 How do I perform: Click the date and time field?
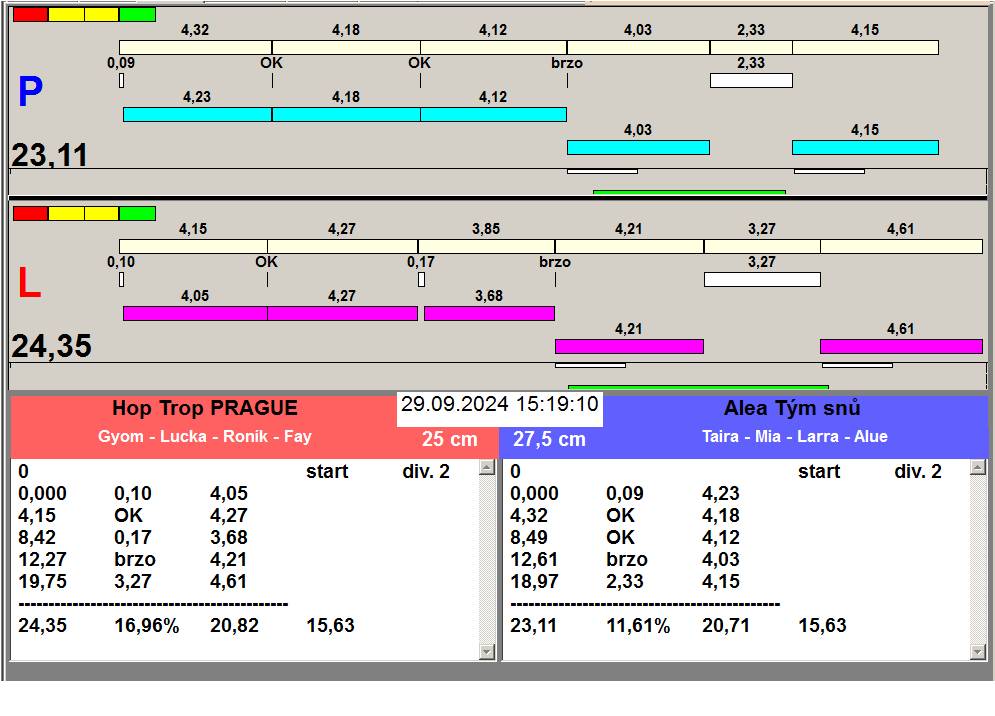pos(499,405)
